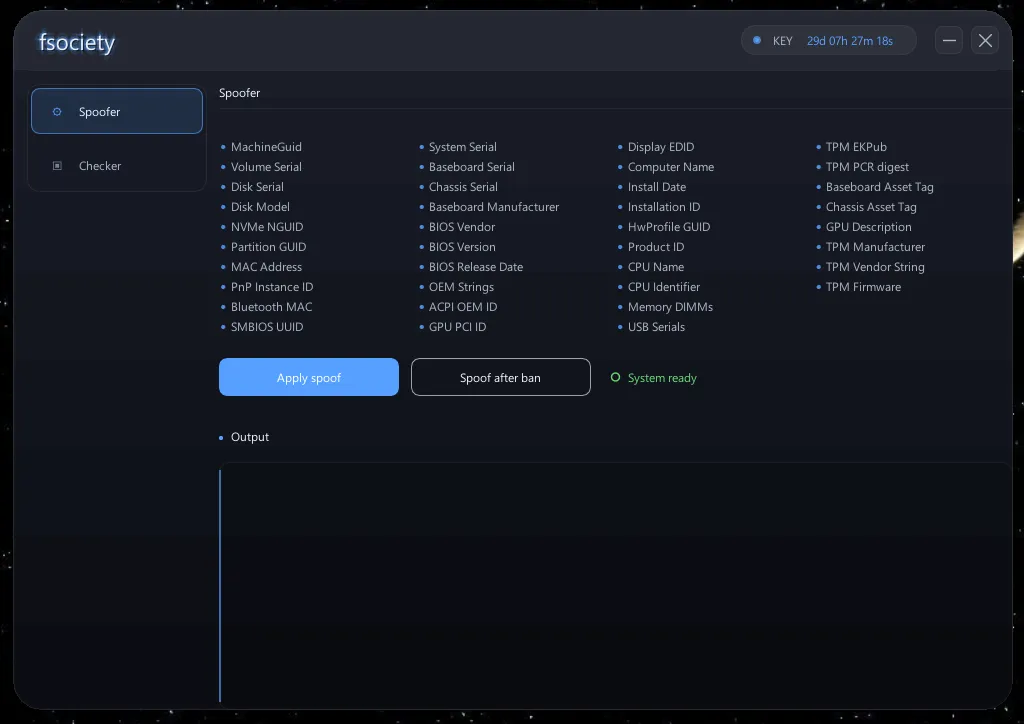
Task: Click the green circle System ready indicator
Action: (615, 377)
